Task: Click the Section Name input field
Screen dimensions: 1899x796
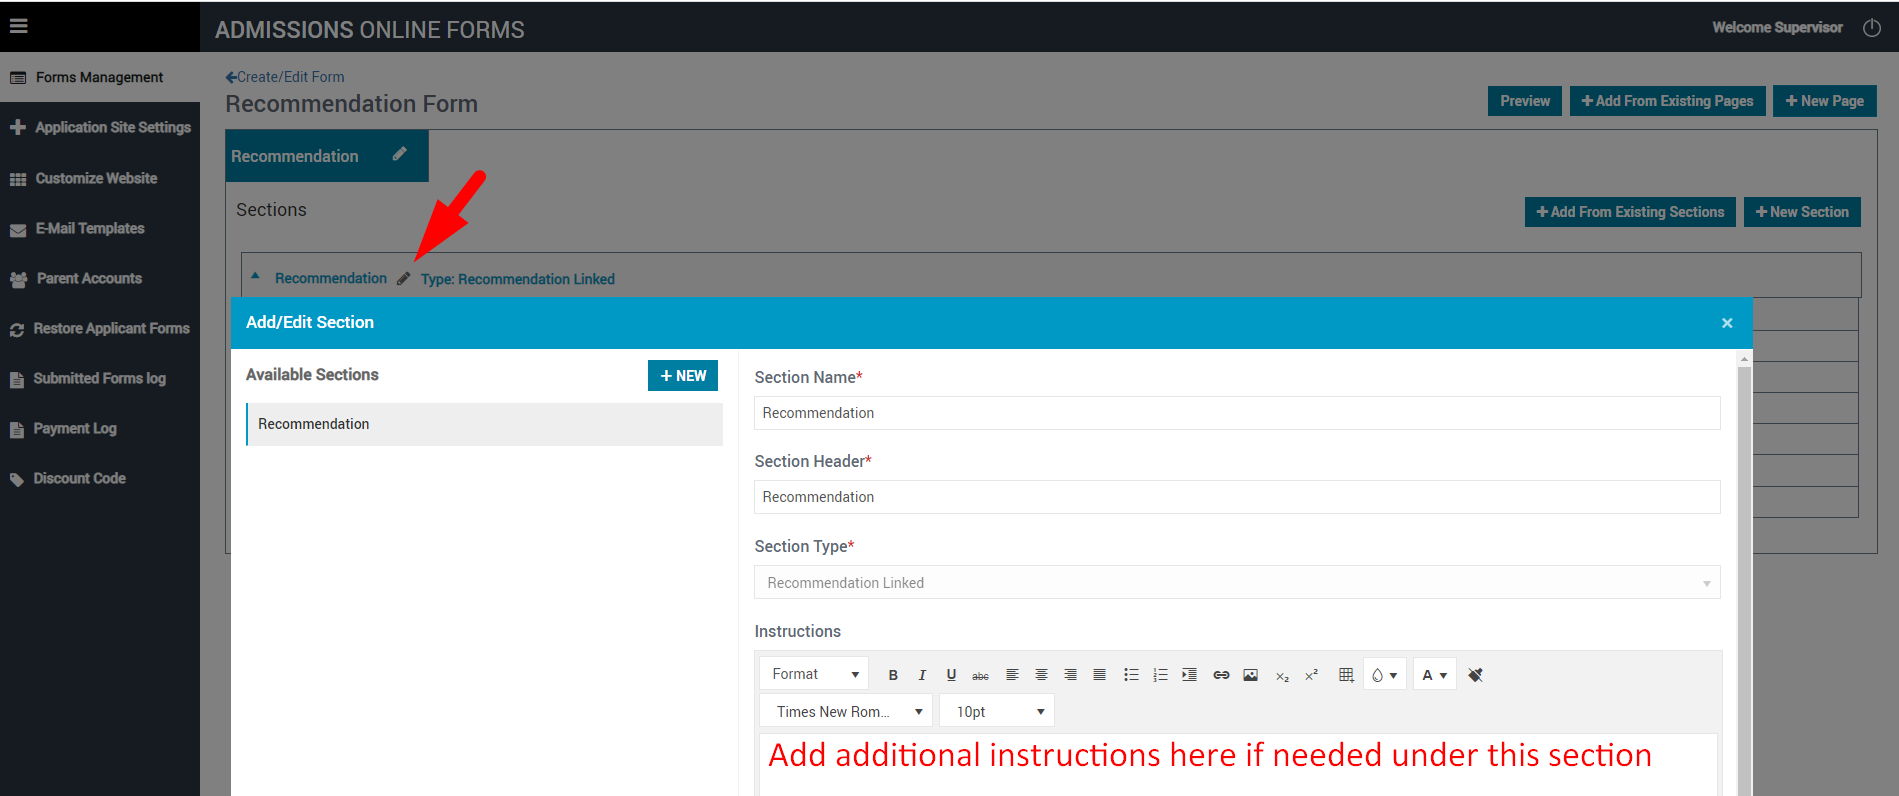Action: tap(1237, 413)
